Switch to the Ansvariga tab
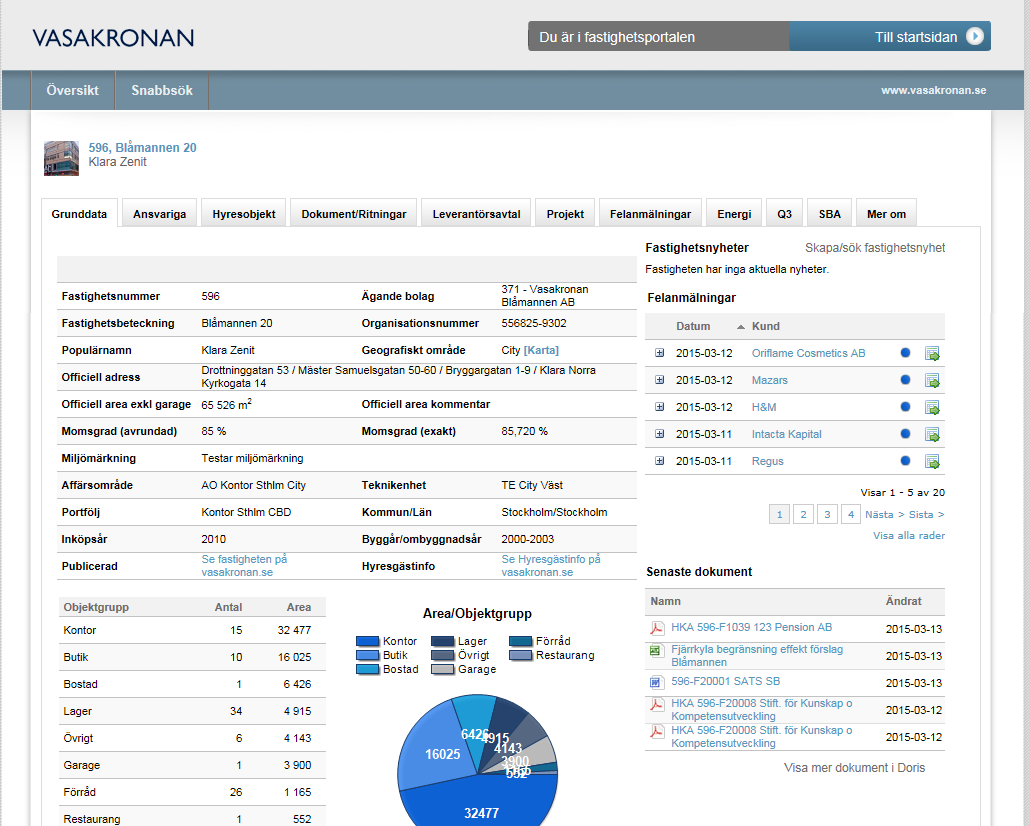The width and height of the screenshot is (1029, 826). 159,214
